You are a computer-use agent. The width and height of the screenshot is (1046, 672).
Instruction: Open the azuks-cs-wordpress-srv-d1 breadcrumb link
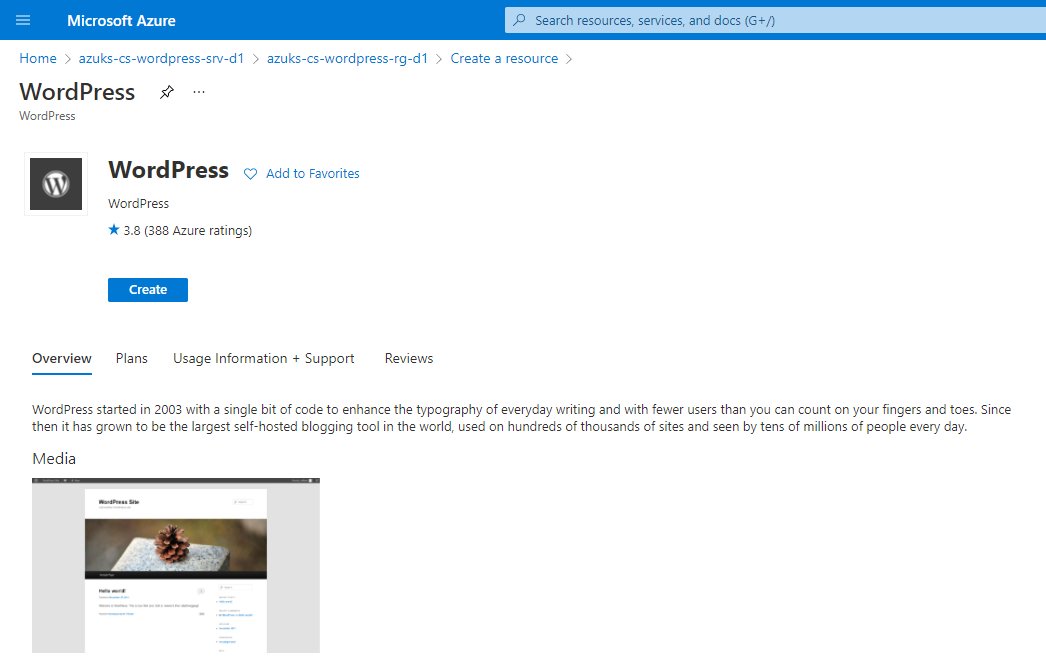point(161,58)
